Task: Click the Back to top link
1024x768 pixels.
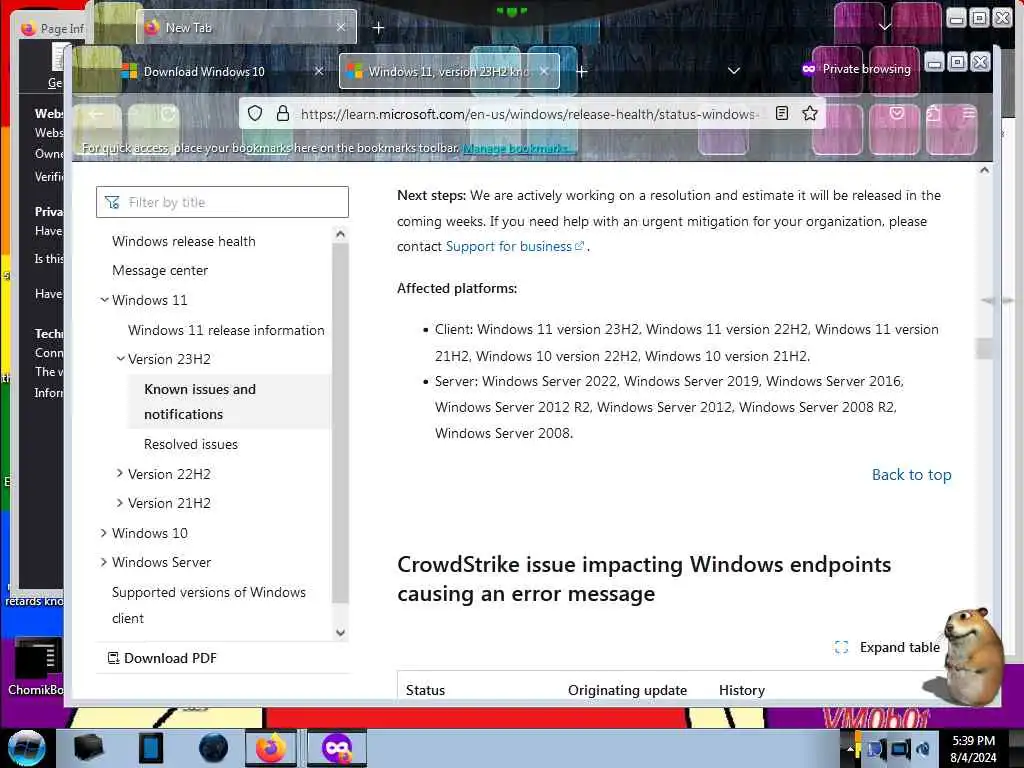Action: tap(912, 475)
